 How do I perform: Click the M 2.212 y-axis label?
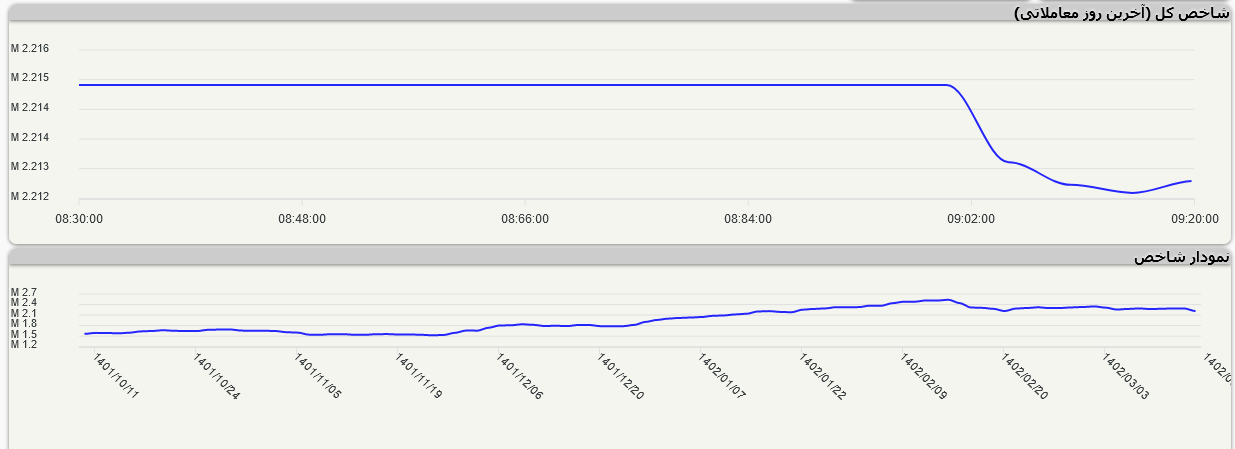tap(29, 196)
